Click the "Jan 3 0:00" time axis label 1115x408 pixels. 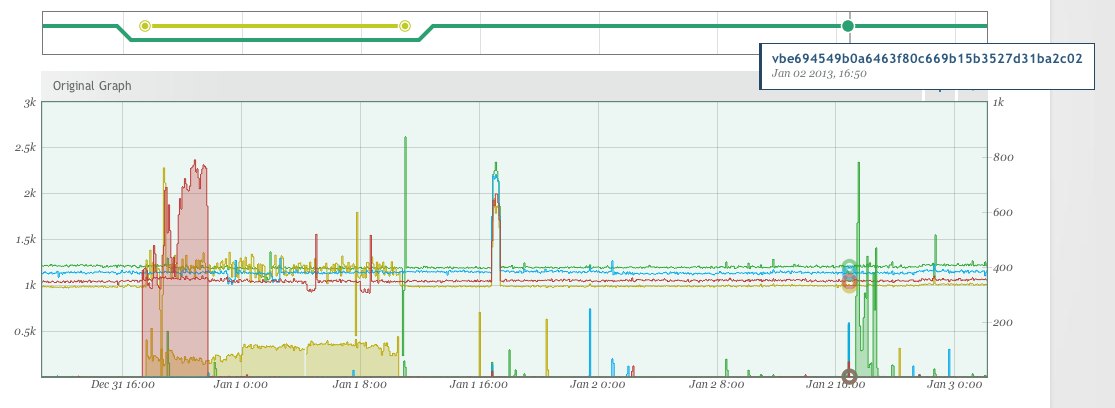(955, 385)
